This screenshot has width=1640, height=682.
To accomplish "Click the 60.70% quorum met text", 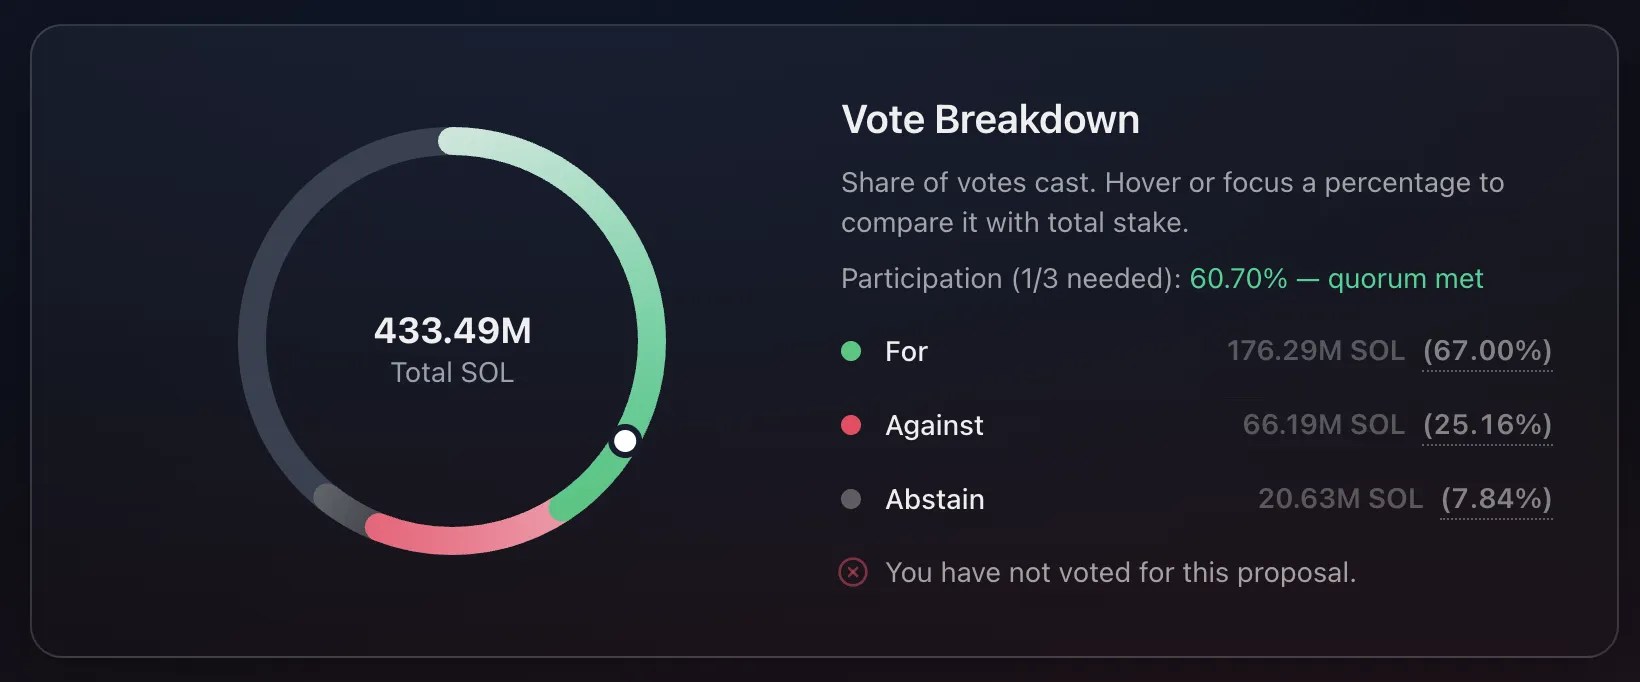I will (1336, 279).
